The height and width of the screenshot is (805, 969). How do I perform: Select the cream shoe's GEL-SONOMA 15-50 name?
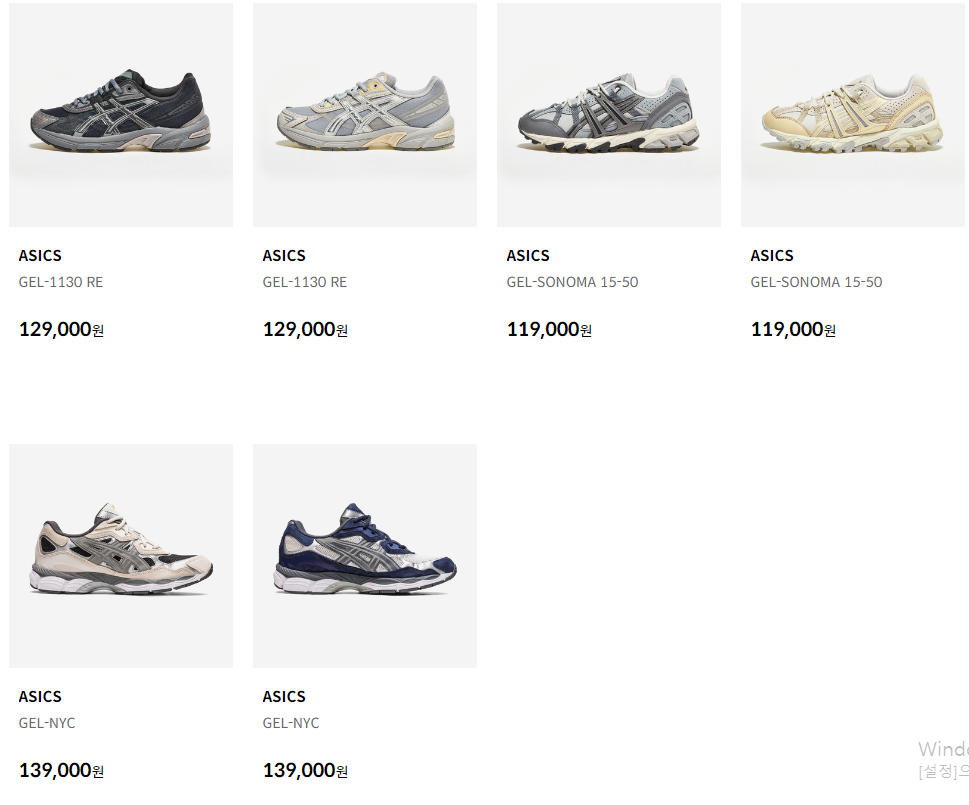[816, 282]
